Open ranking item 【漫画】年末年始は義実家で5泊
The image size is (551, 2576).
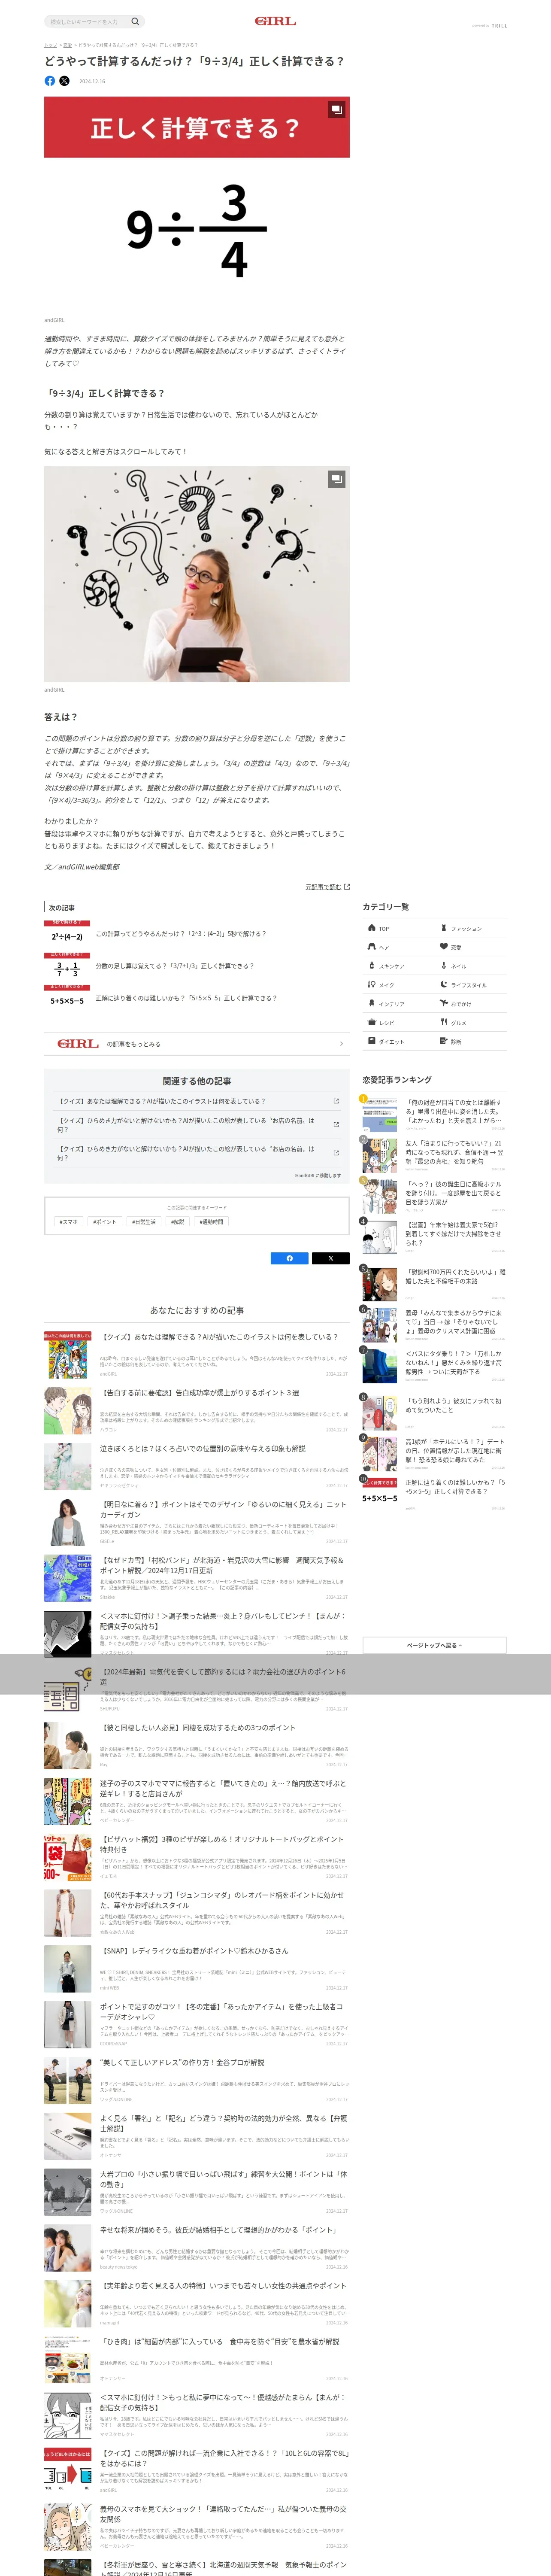click(x=453, y=1233)
